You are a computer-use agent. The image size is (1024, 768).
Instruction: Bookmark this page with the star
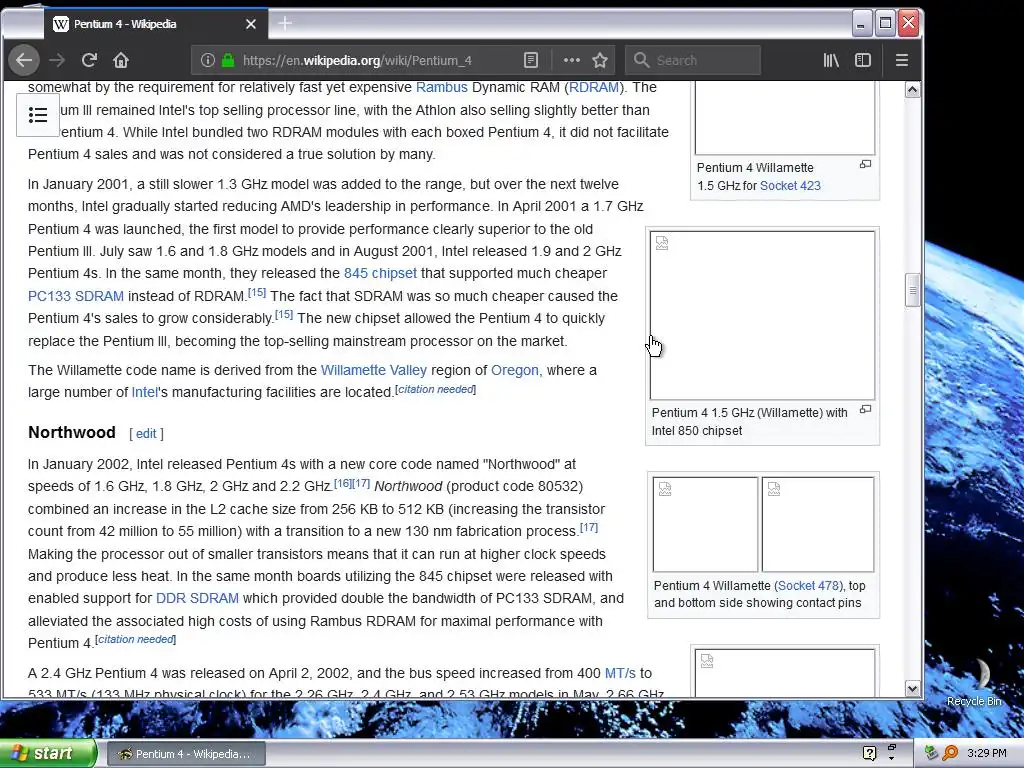[x=600, y=60]
